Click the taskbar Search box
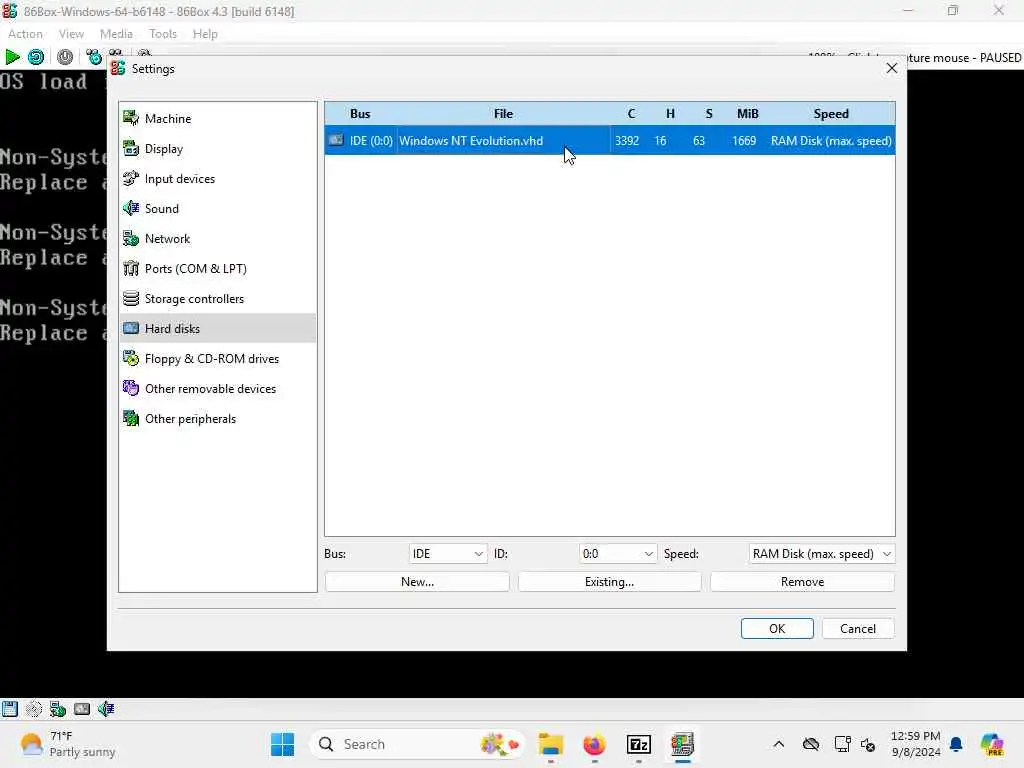The width and height of the screenshot is (1024, 768). (418, 744)
